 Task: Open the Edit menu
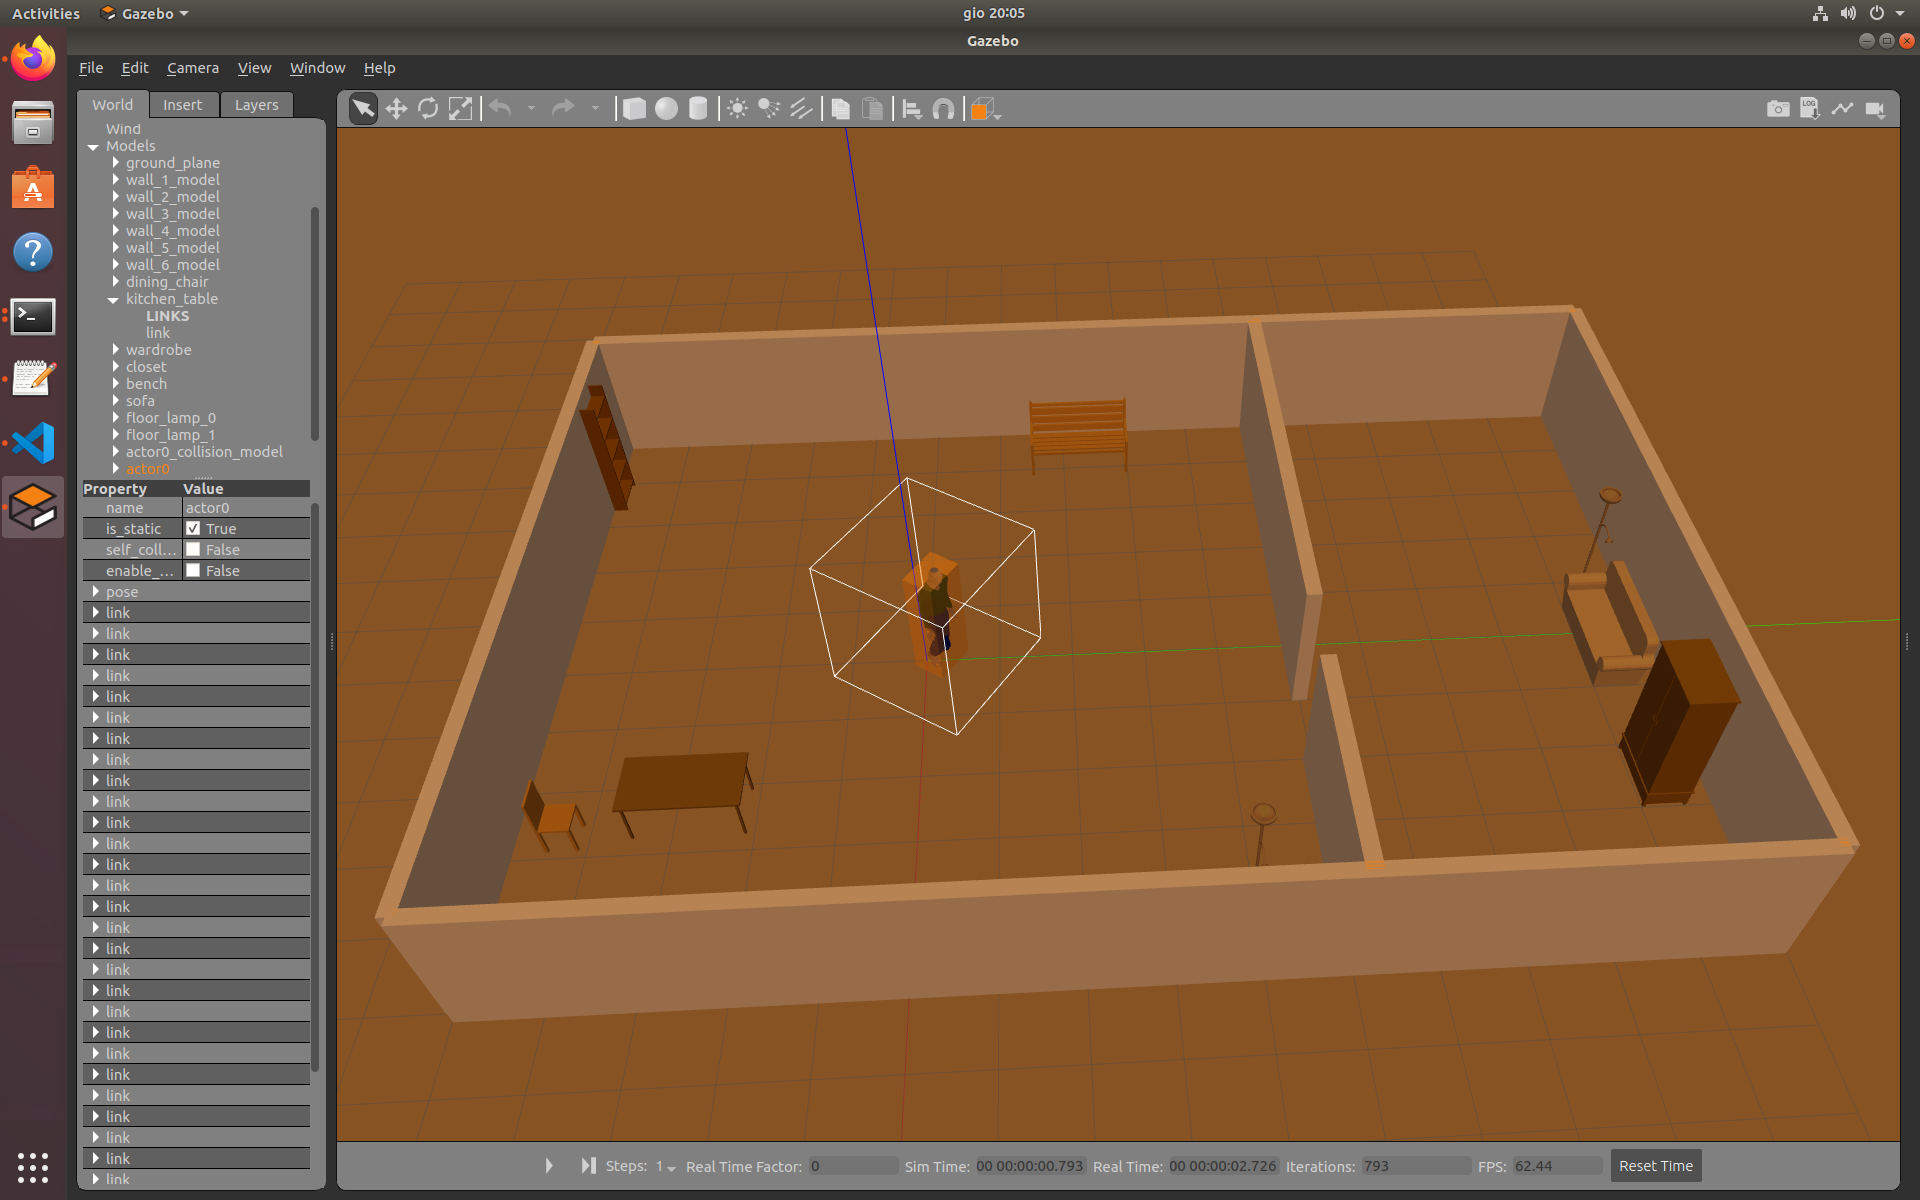[x=134, y=68]
